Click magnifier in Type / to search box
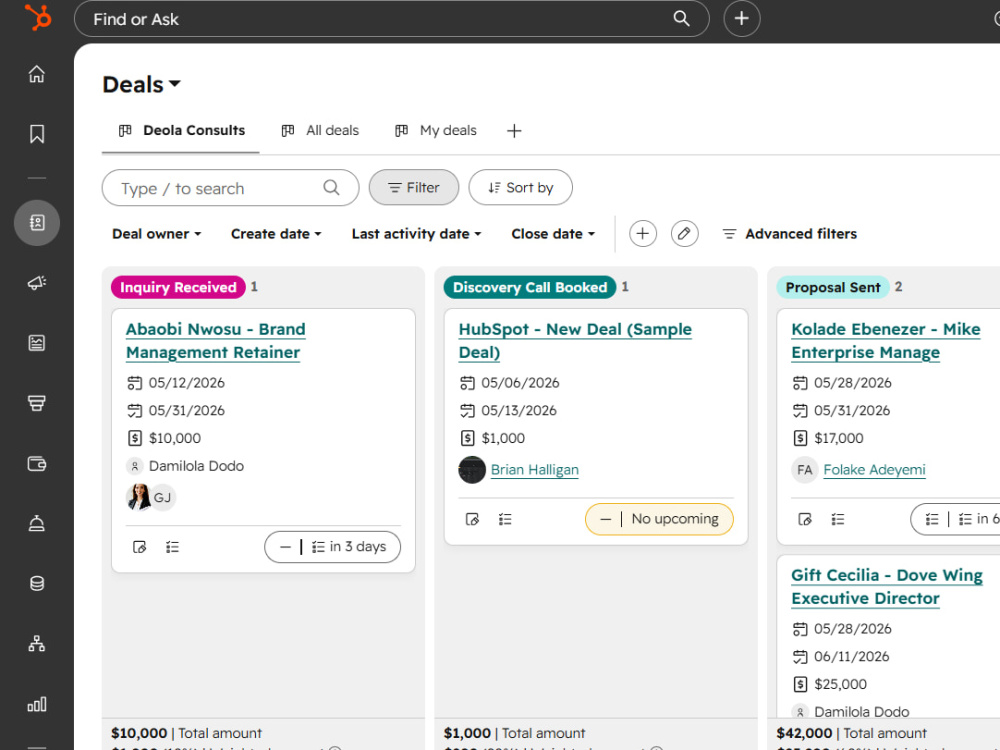 331,188
